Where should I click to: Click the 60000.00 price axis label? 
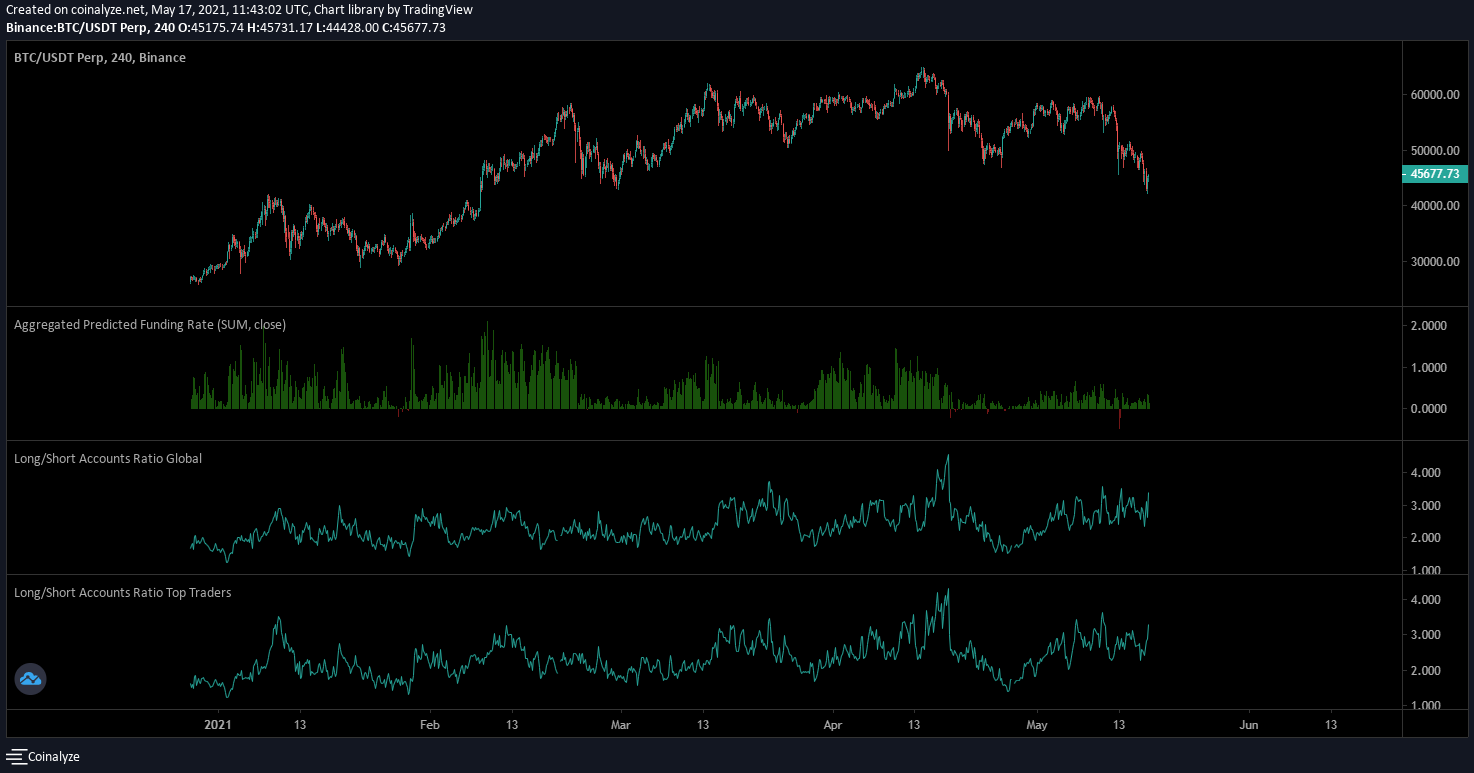click(x=1435, y=95)
